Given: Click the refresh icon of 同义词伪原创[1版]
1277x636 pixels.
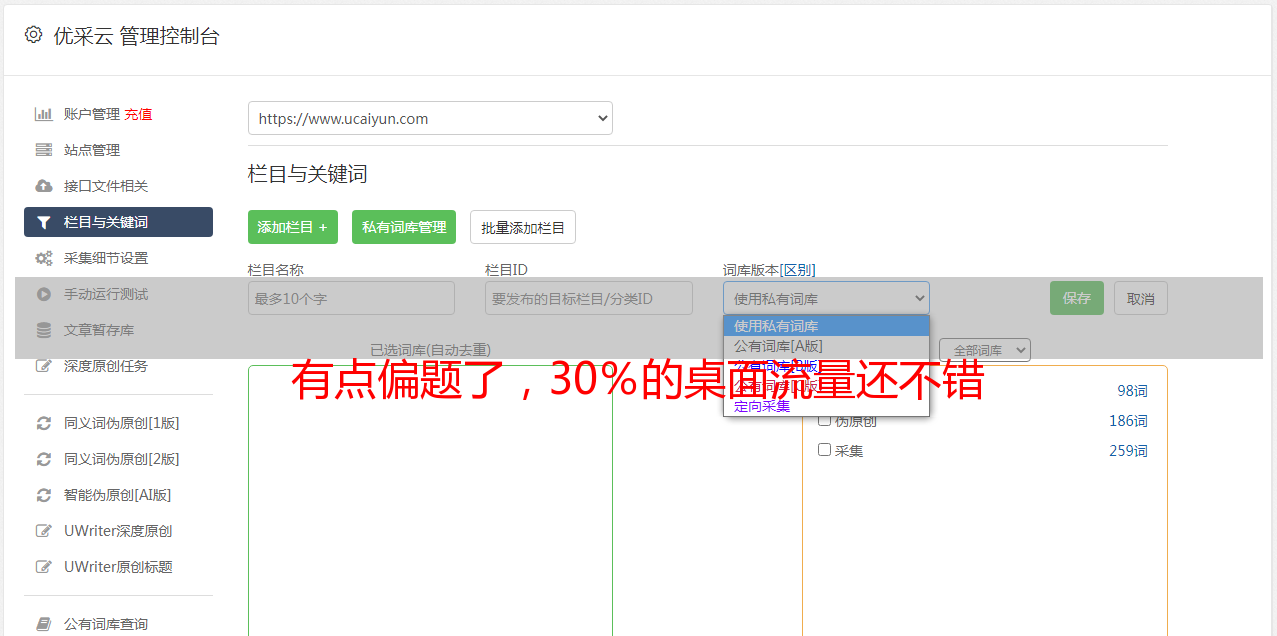Looking at the screenshot, I should click(x=43, y=423).
